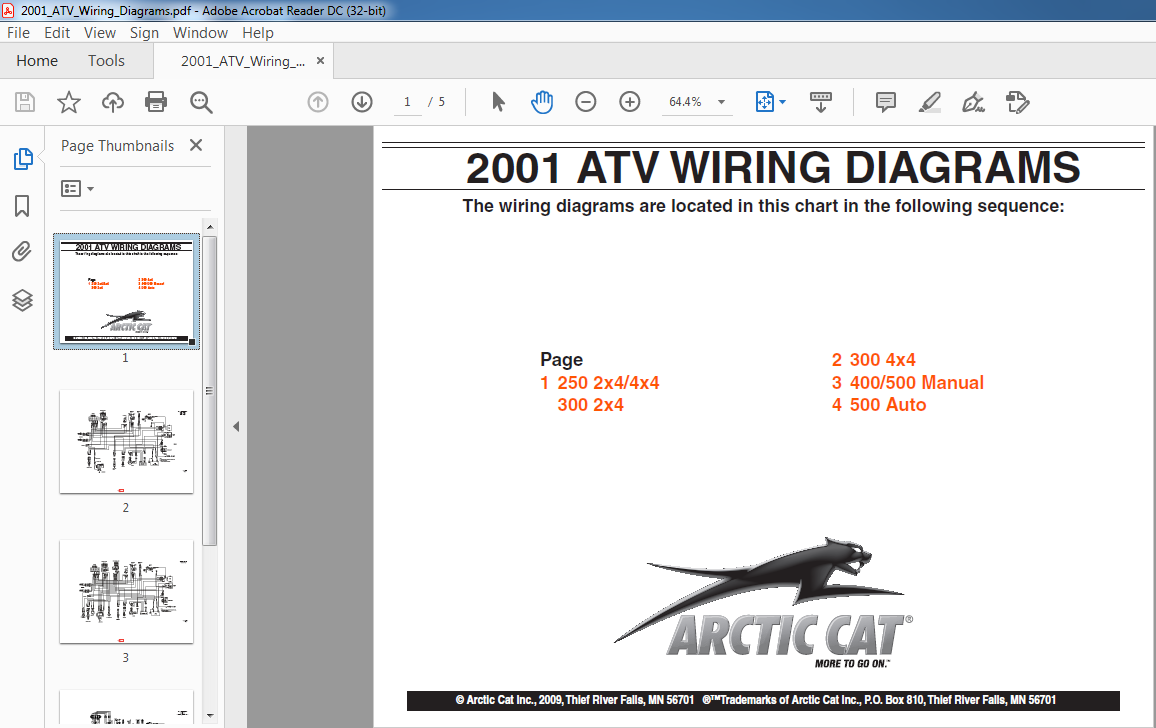This screenshot has width=1156, height=728.
Task: Print the document with printer icon
Action: point(156,102)
